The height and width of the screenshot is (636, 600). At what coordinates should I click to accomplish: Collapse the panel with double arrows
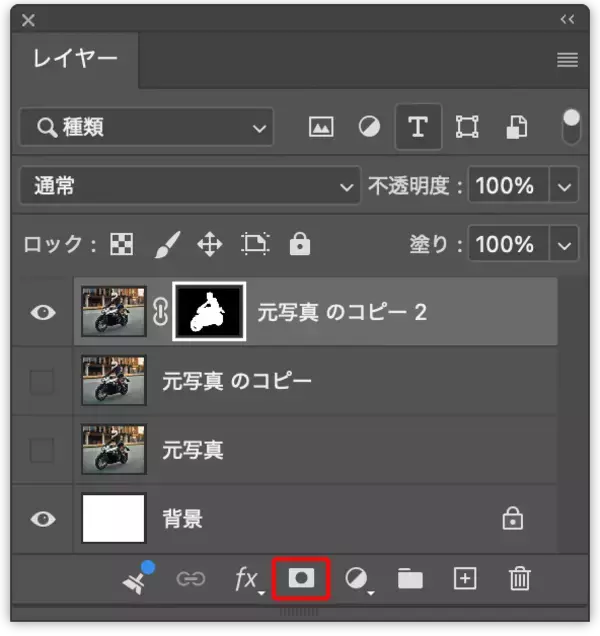[x=567, y=19]
